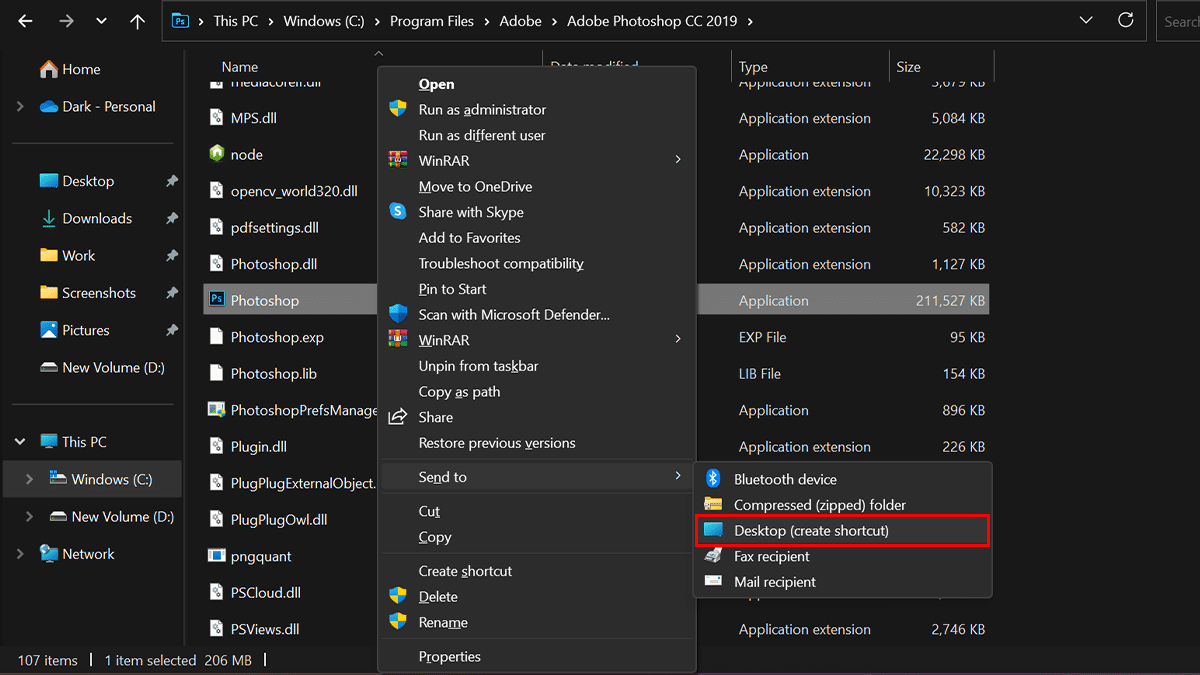Click the node application icon
The height and width of the screenshot is (675, 1200).
pyautogui.click(x=216, y=154)
